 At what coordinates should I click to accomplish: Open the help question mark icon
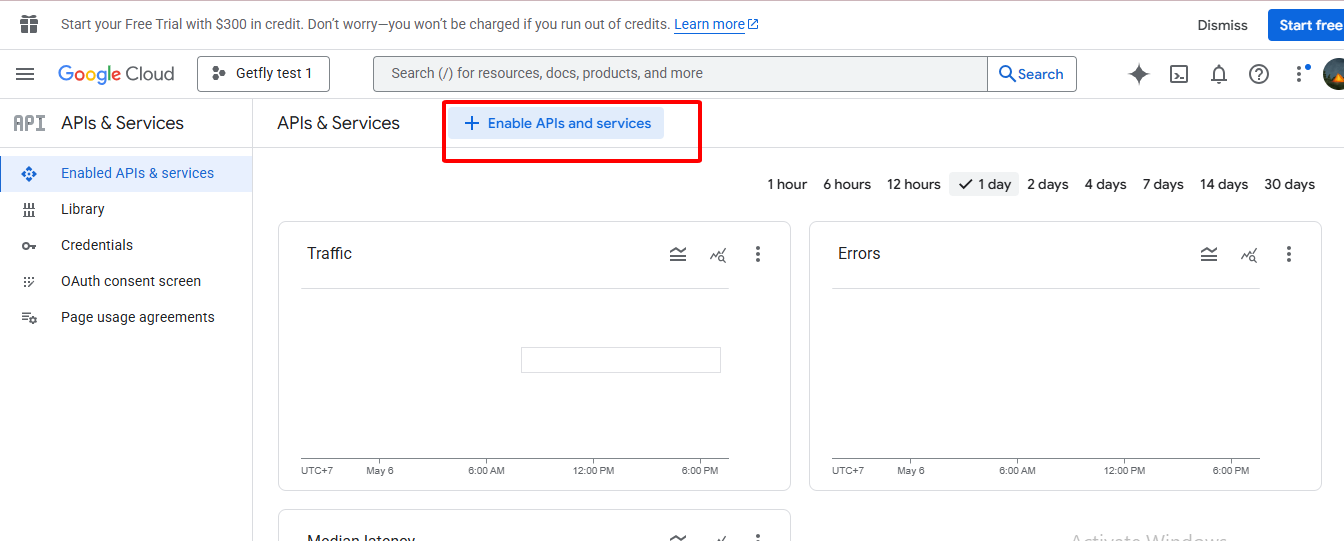tap(1259, 74)
